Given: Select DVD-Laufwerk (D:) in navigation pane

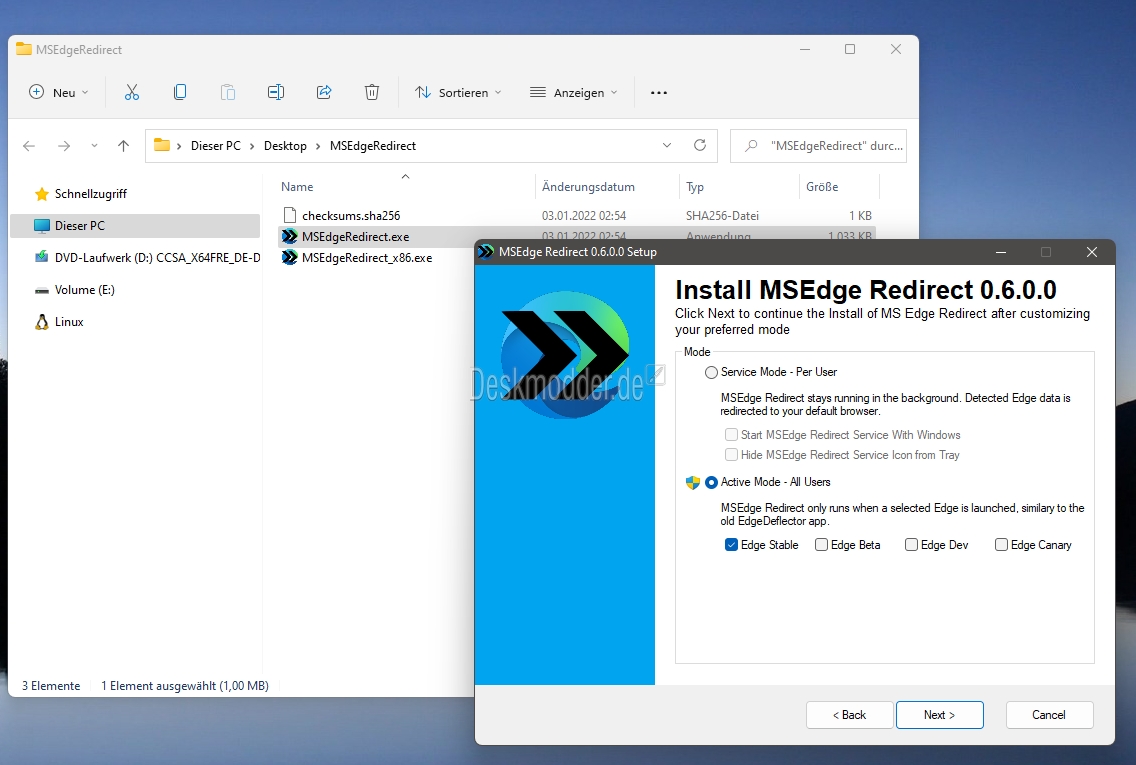Looking at the screenshot, I should coord(157,257).
